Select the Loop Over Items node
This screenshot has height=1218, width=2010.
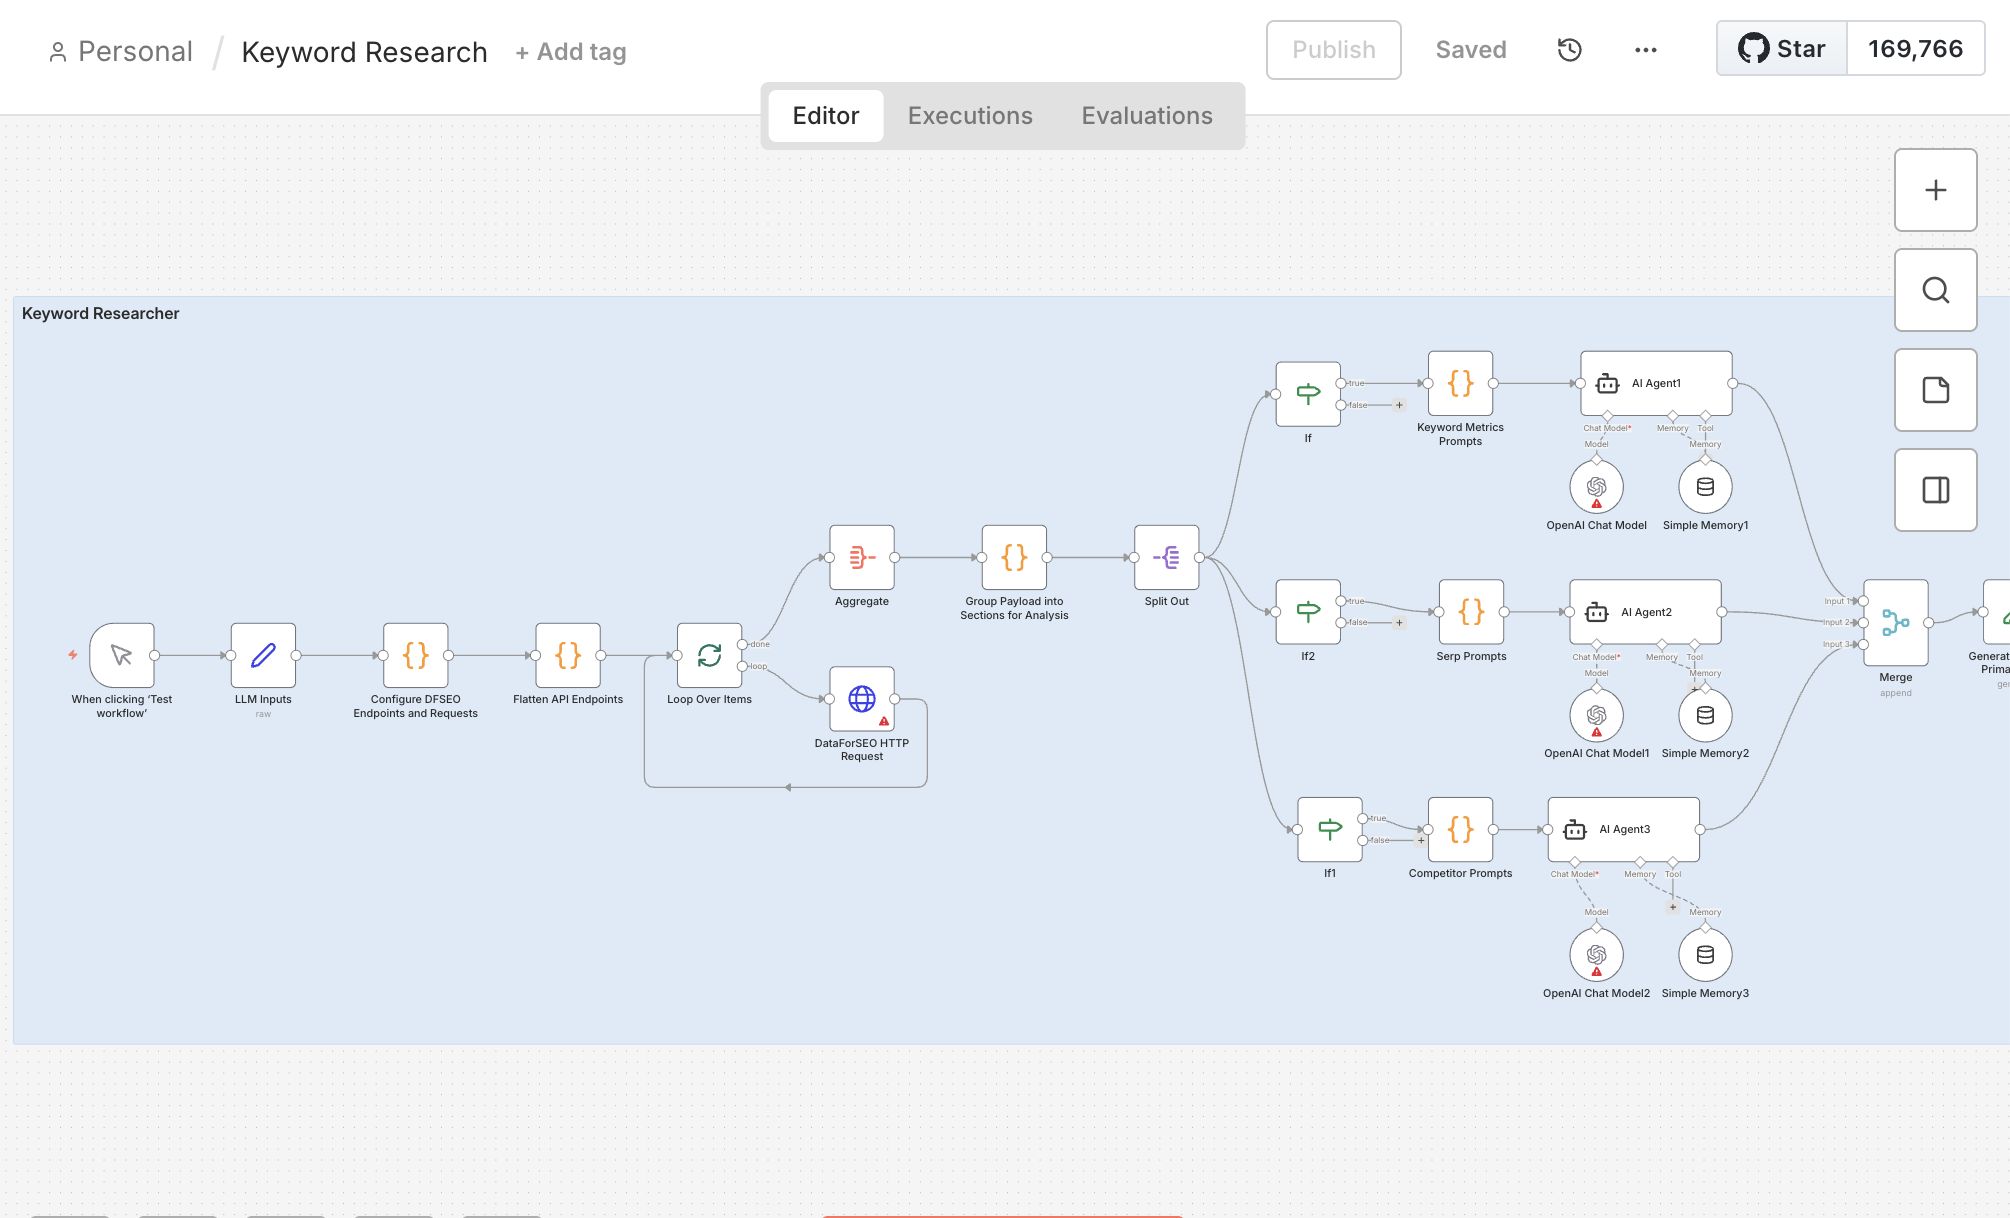pyautogui.click(x=709, y=655)
